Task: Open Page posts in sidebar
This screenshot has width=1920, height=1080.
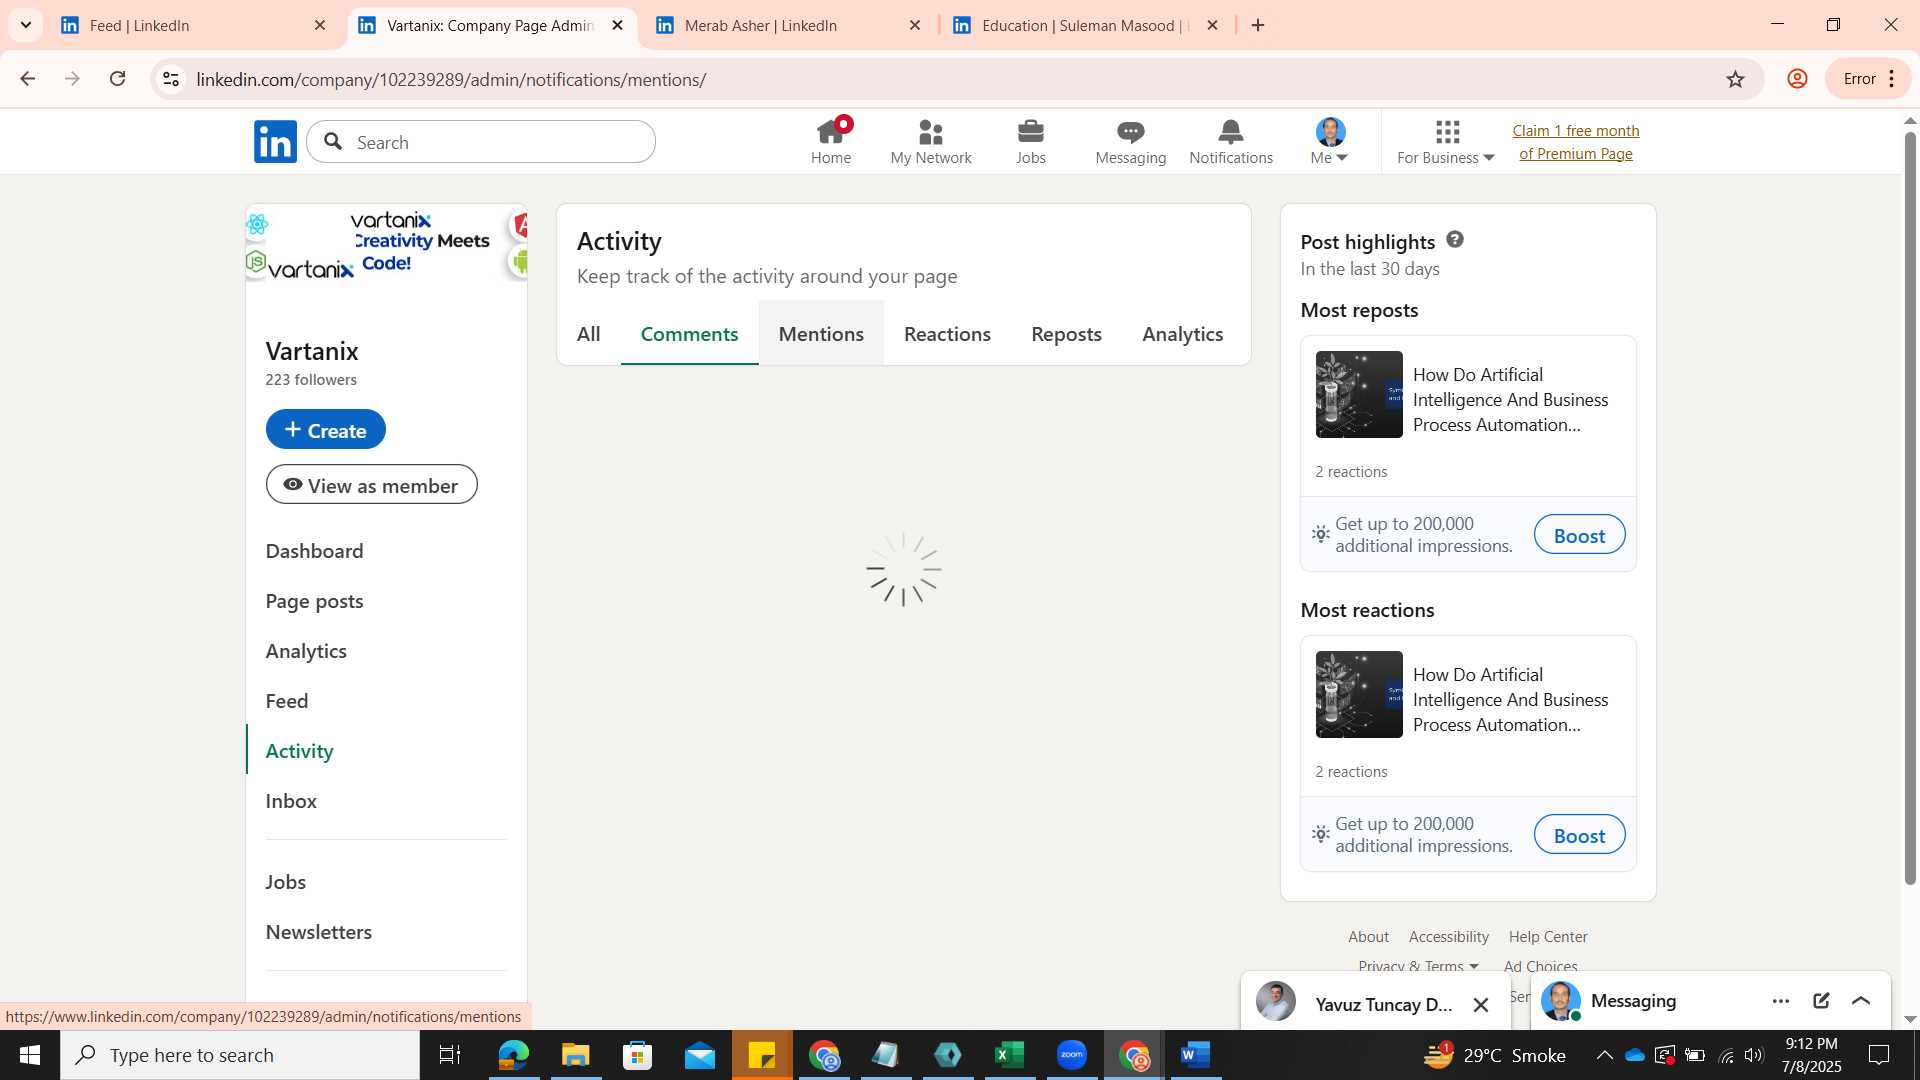Action: [x=314, y=601]
